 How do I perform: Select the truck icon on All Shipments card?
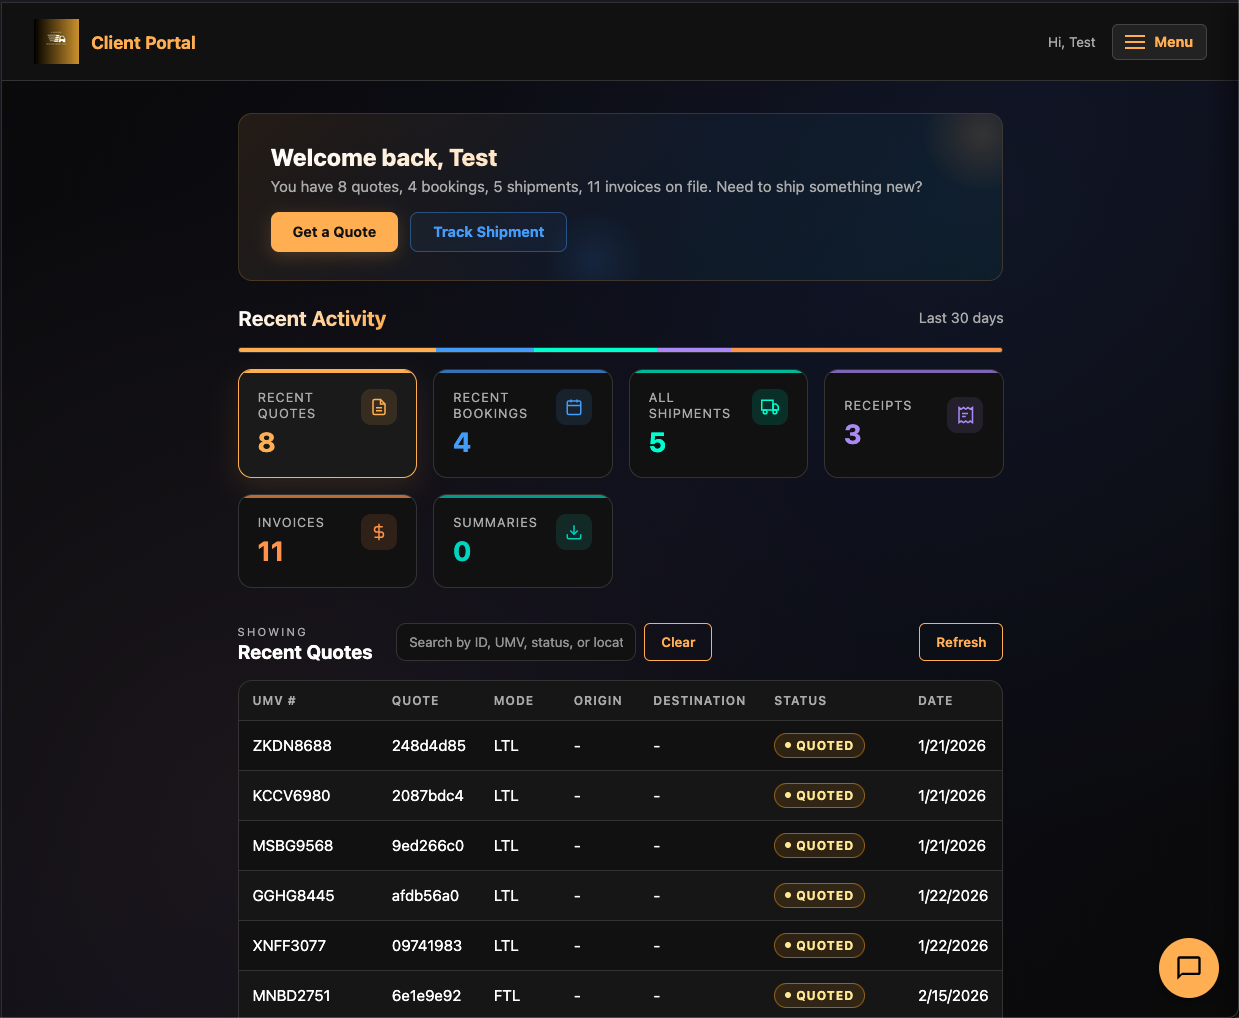coord(769,407)
